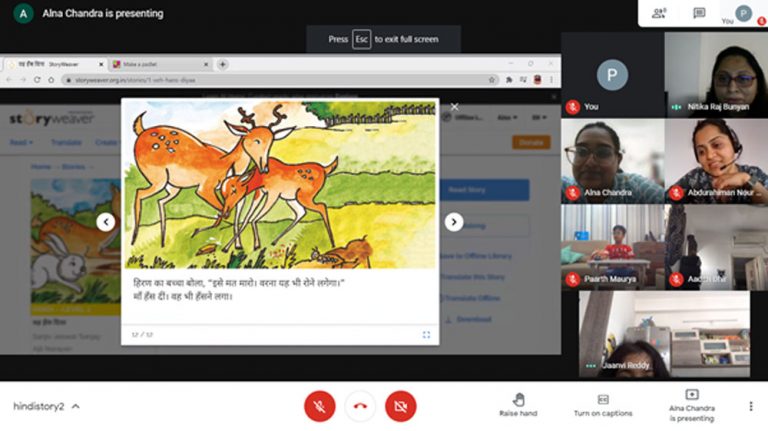The image size is (768, 431).
Task: Open the user account dropdown in header
Action: (507, 118)
